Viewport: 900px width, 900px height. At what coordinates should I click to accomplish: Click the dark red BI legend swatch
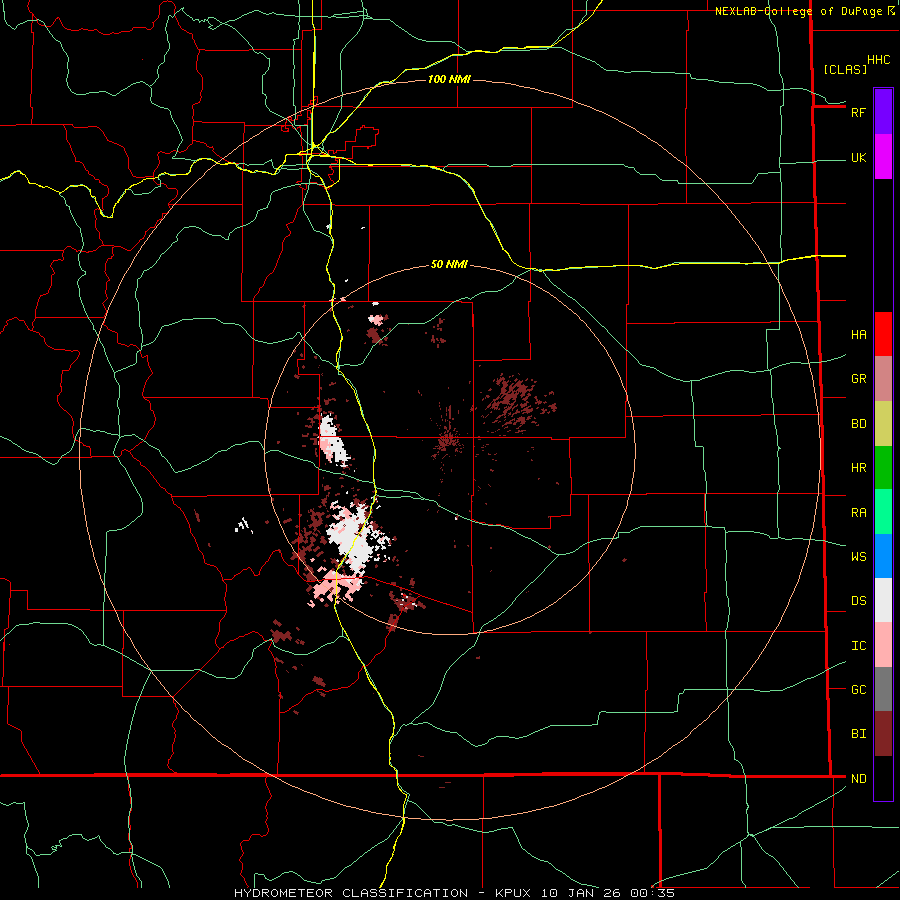point(883,734)
